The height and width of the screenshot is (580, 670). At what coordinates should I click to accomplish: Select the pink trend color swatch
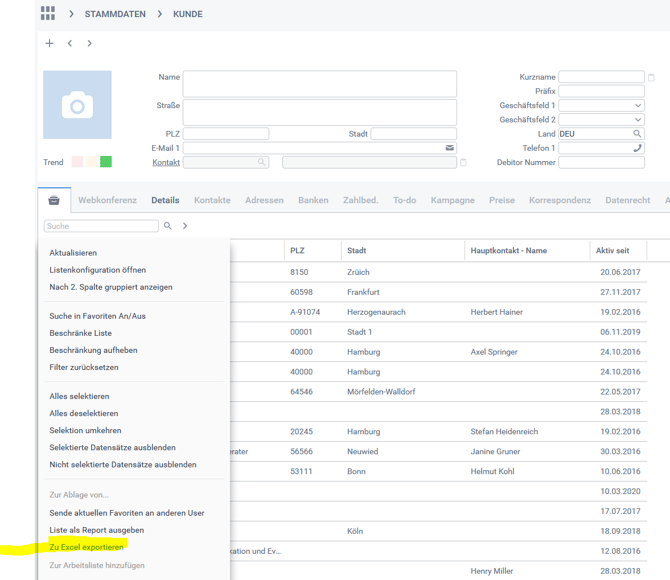77,162
